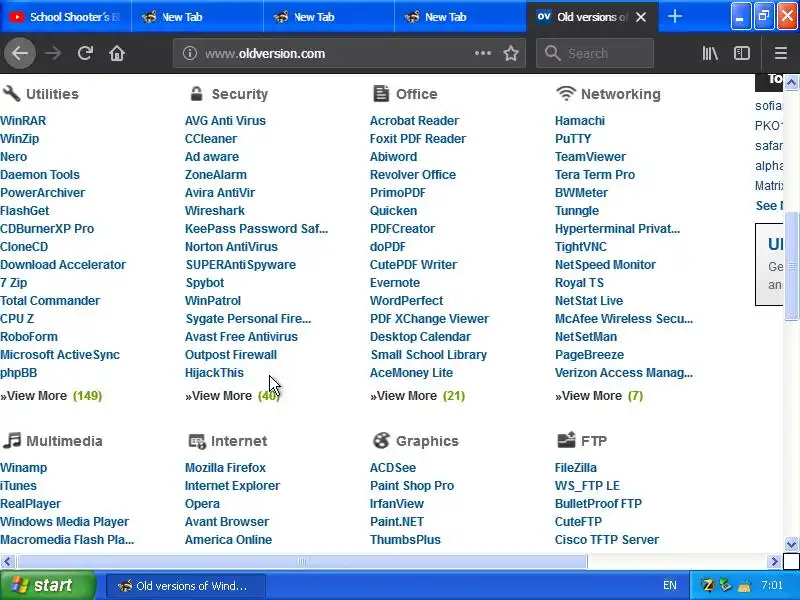Open the Windows Media Player link
The height and width of the screenshot is (600, 800).
[x=64, y=521]
